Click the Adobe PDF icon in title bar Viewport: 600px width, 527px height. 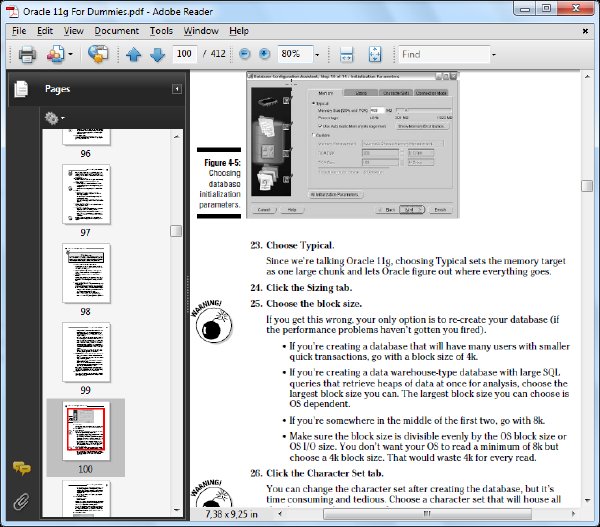[12, 11]
